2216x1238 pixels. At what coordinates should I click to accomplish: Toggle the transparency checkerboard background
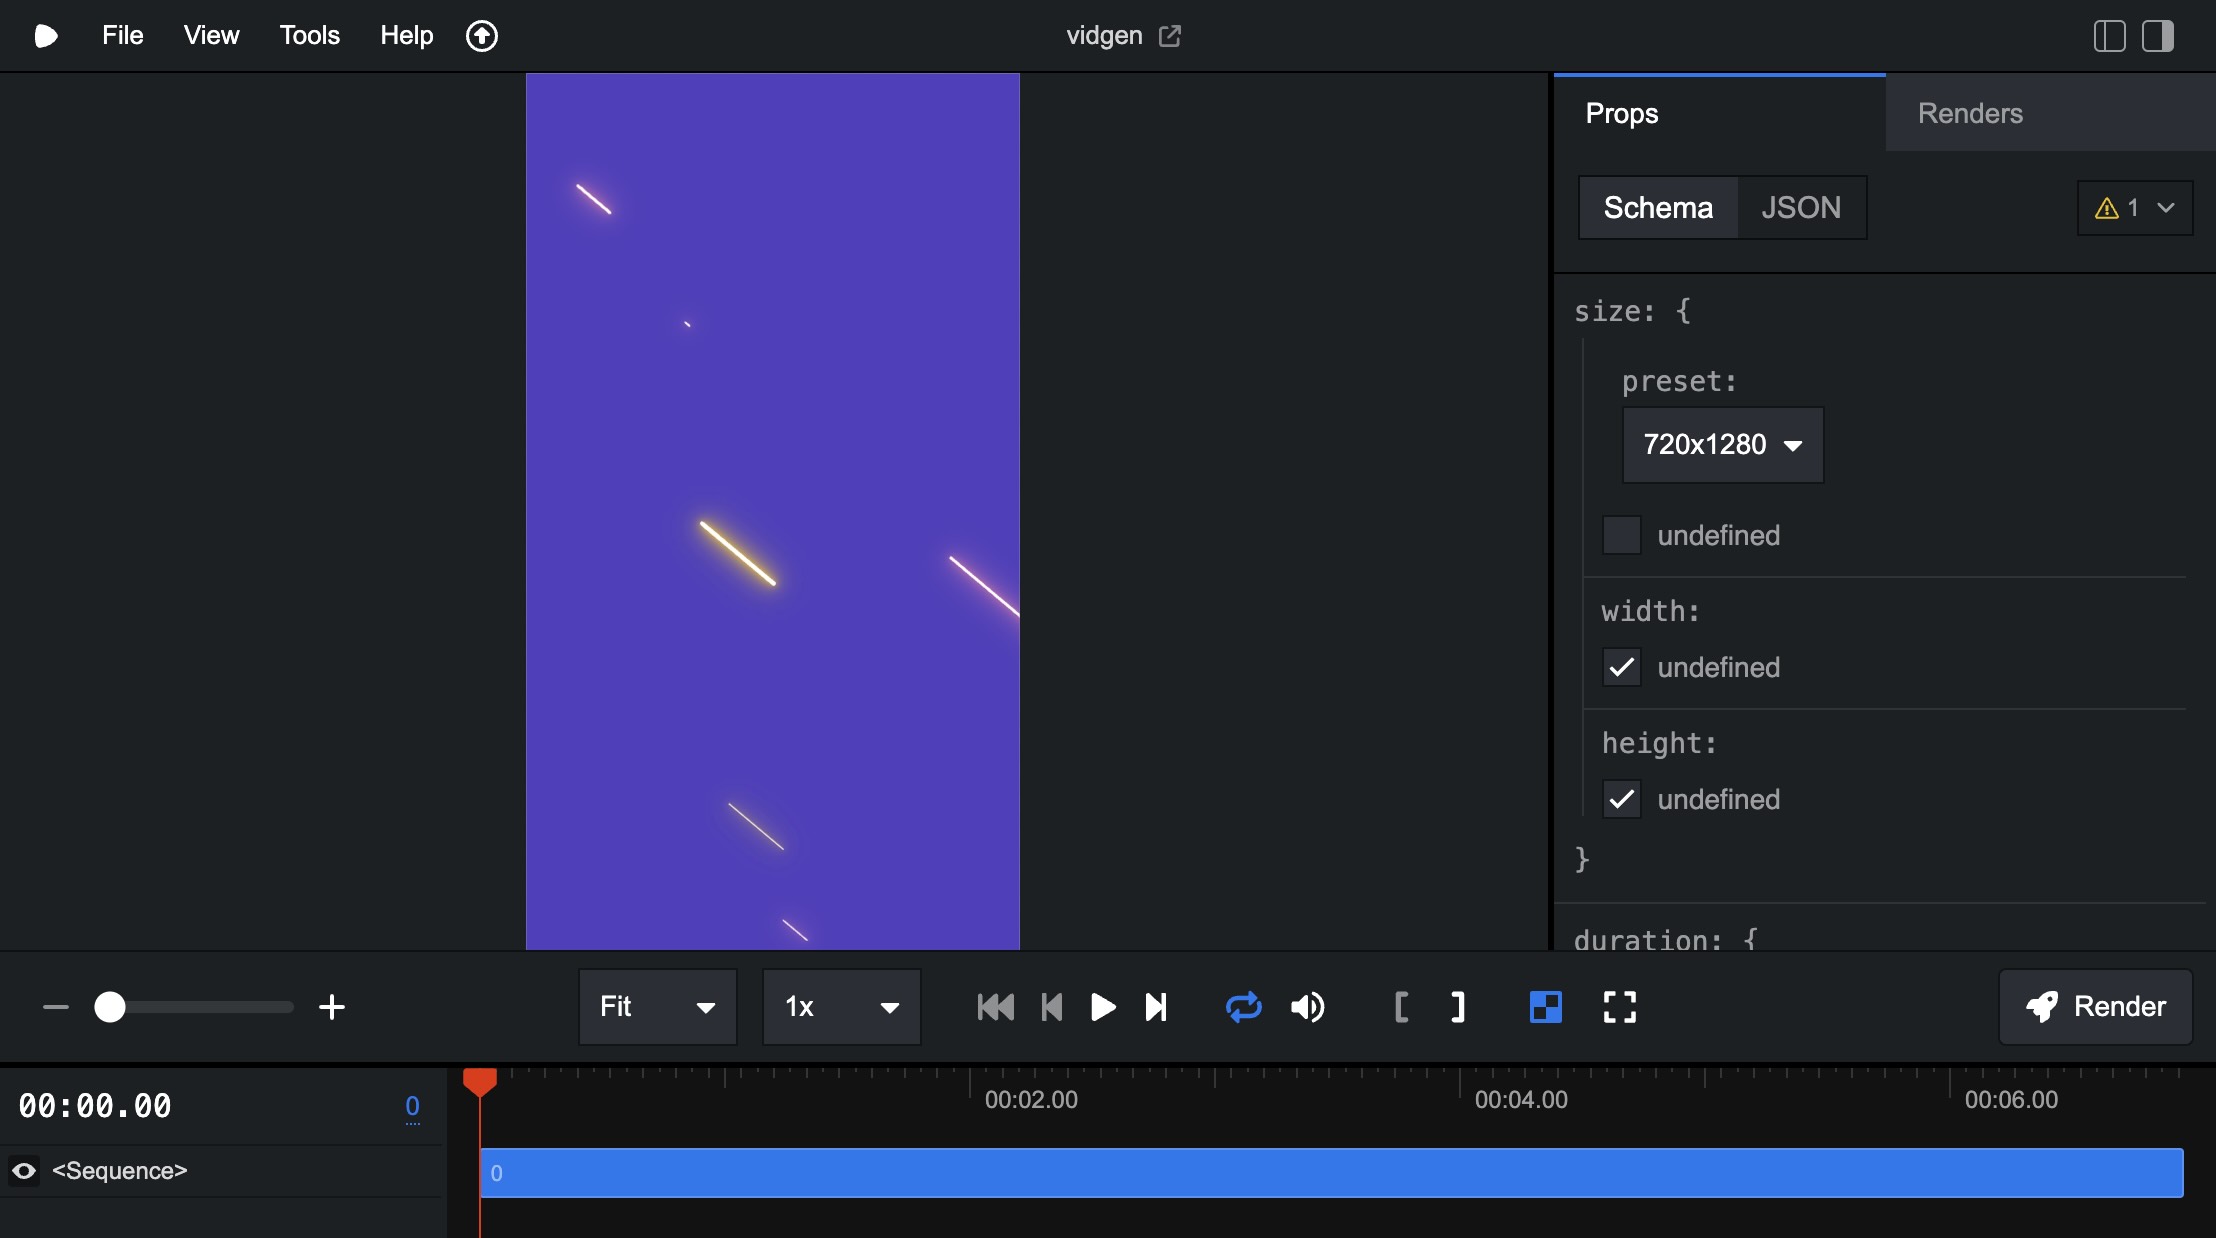[x=1544, y=1007]
